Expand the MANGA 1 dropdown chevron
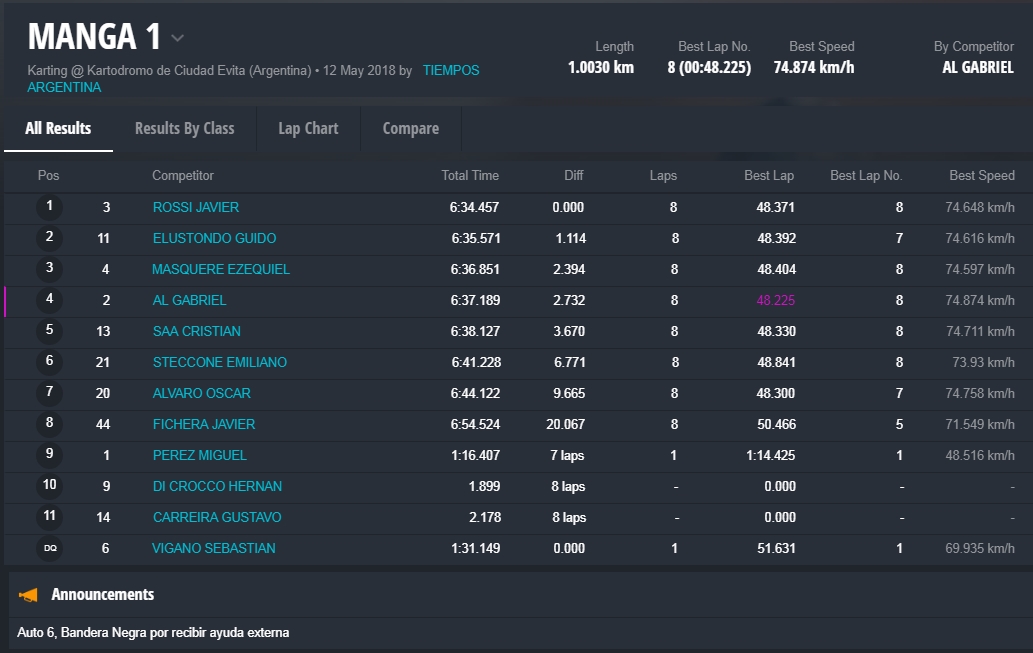The image size is (1033, 653). [178, 39]
